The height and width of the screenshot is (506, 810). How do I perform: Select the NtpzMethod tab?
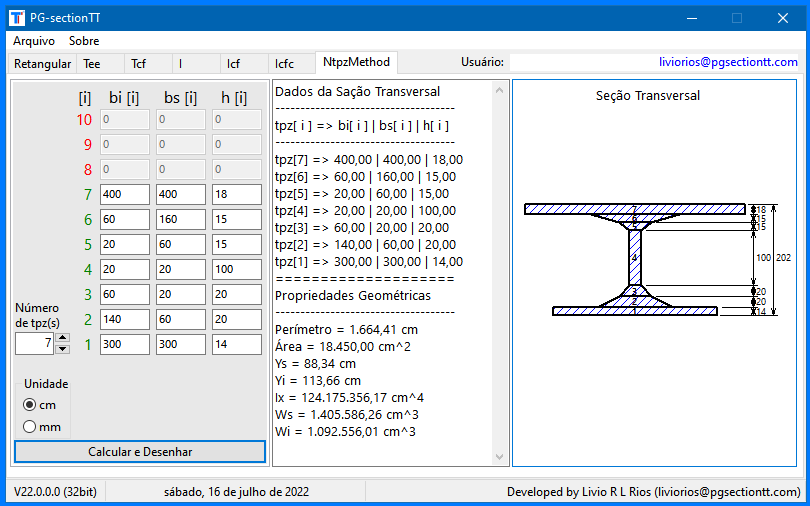[356, 62]
